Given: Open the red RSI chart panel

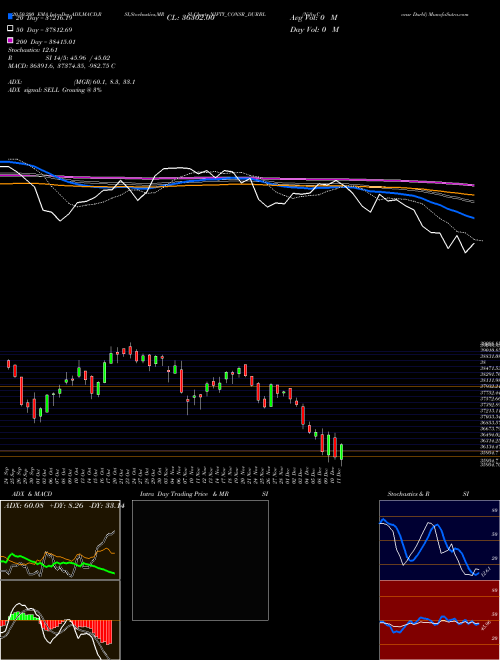Looking at the screenshot, I should [439, 620].
